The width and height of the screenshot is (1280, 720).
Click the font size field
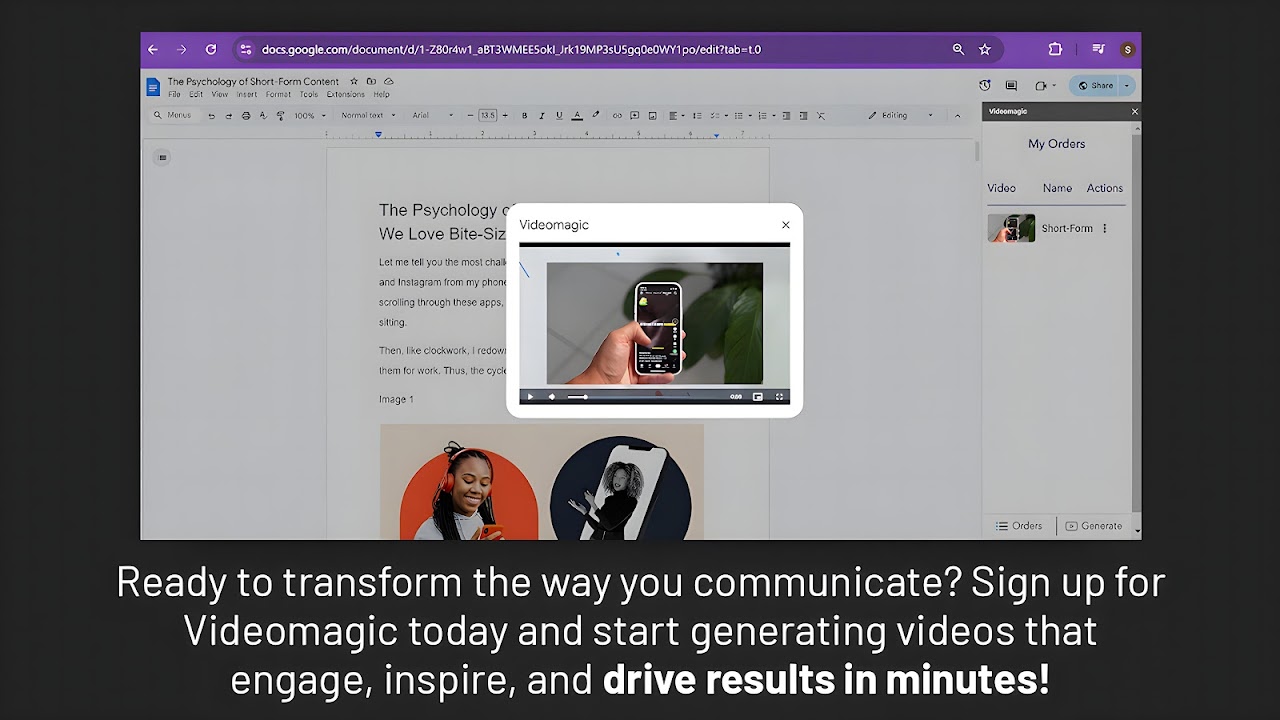(x=488, y=116)
